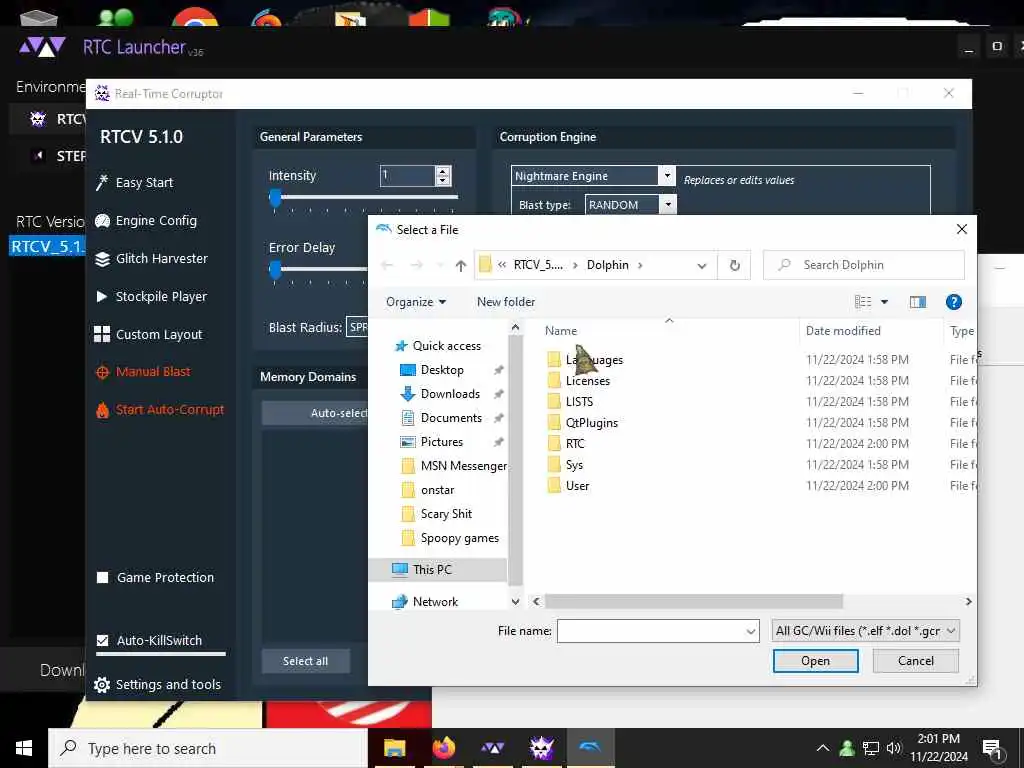Screen dimensions: 1024x768
Task: Click the file dialog help icon
Action: coord(953,302)
